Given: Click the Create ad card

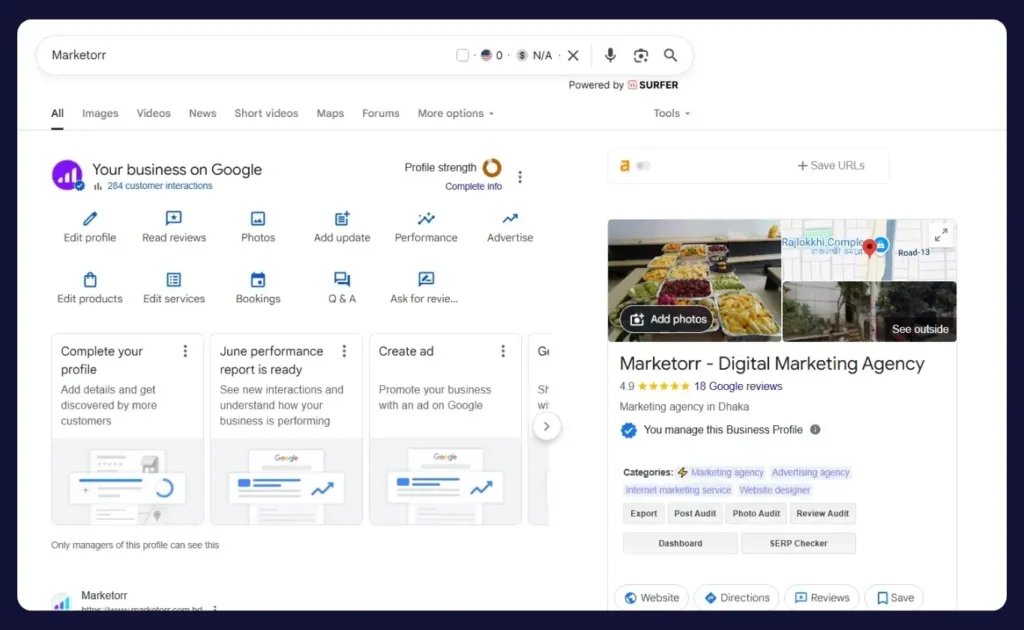Looking at the screenshot, I should point(445,429).
